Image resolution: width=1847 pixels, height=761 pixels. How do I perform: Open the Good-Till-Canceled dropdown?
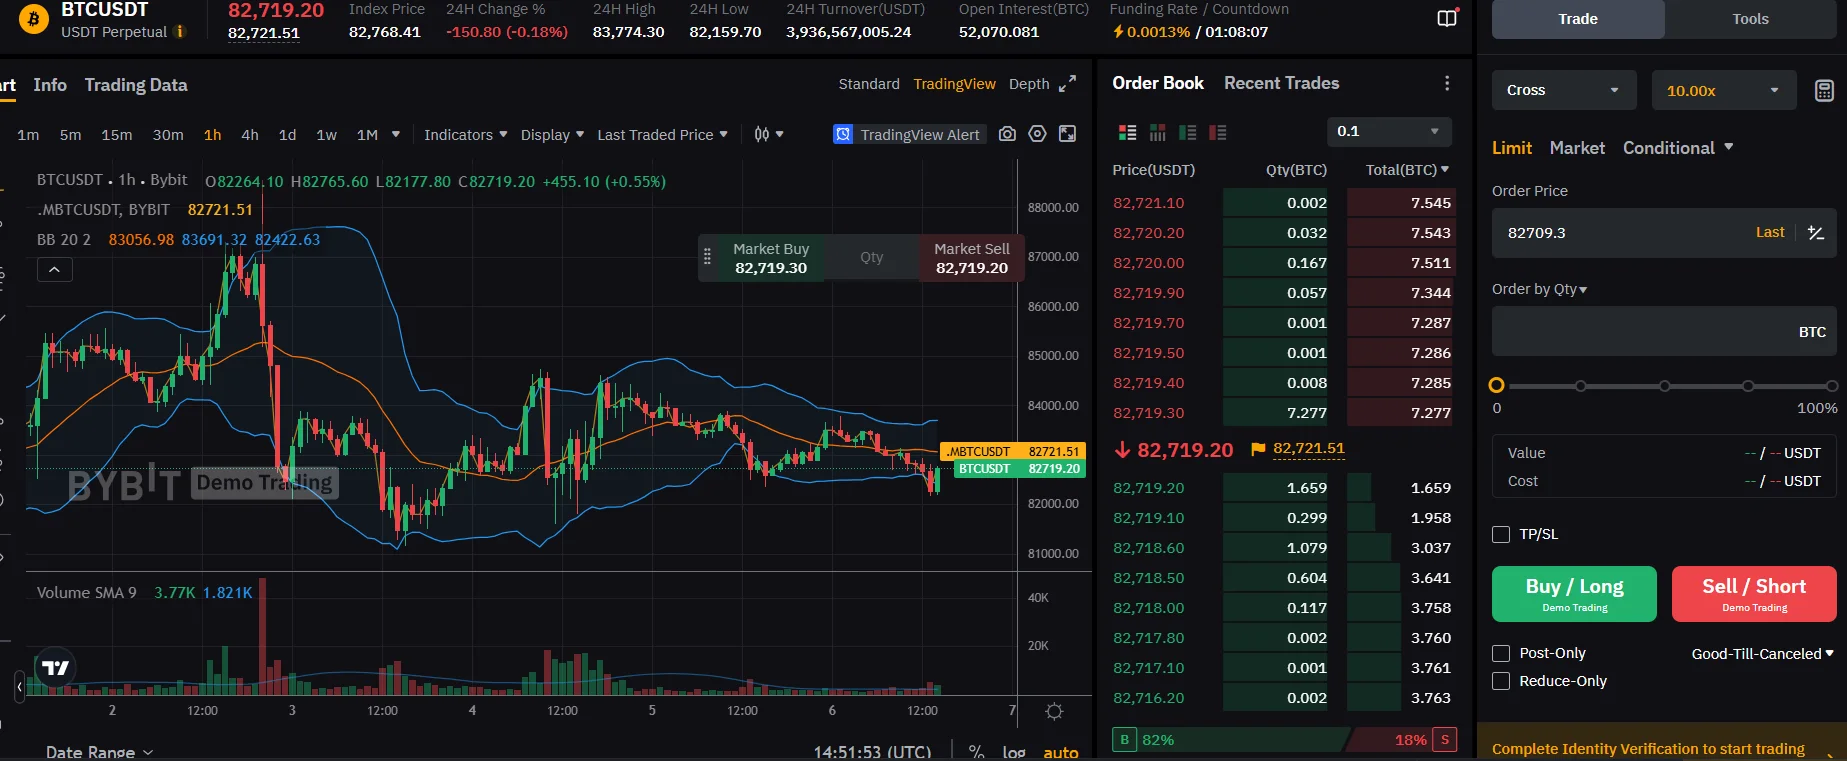[x=1763, y=654]
